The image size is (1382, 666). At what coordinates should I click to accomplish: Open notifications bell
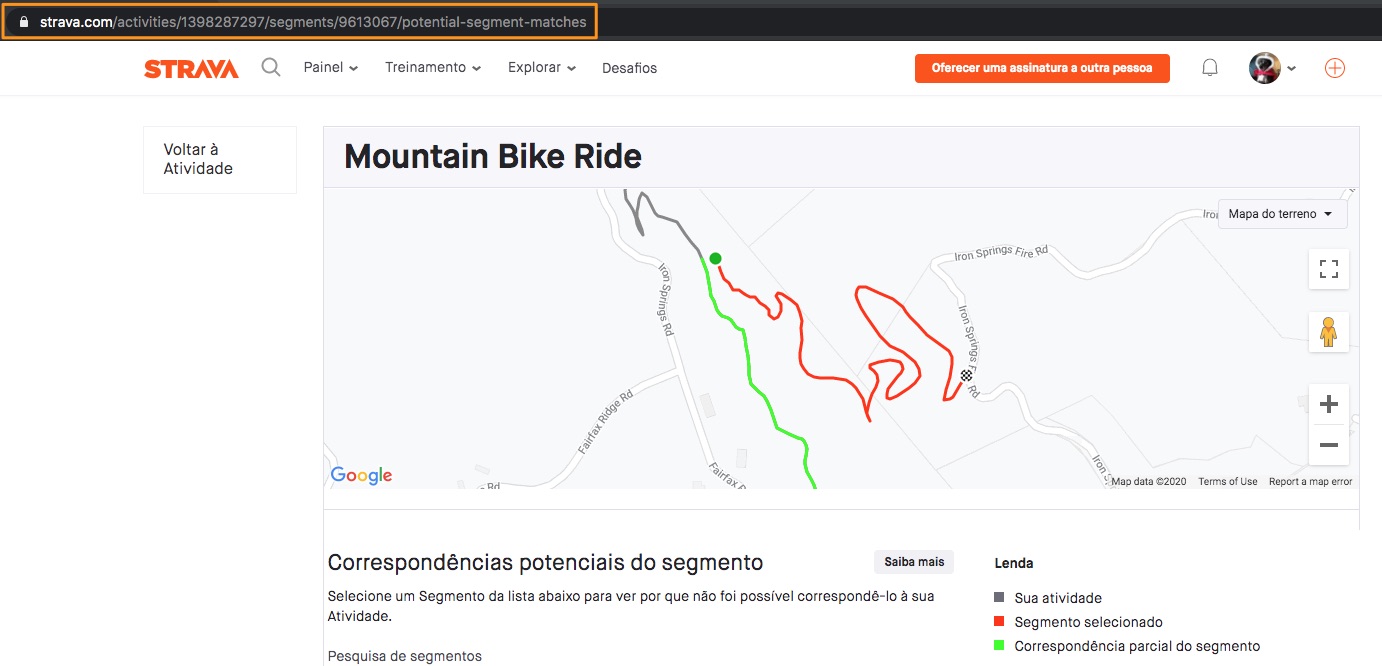point(1210,68)
